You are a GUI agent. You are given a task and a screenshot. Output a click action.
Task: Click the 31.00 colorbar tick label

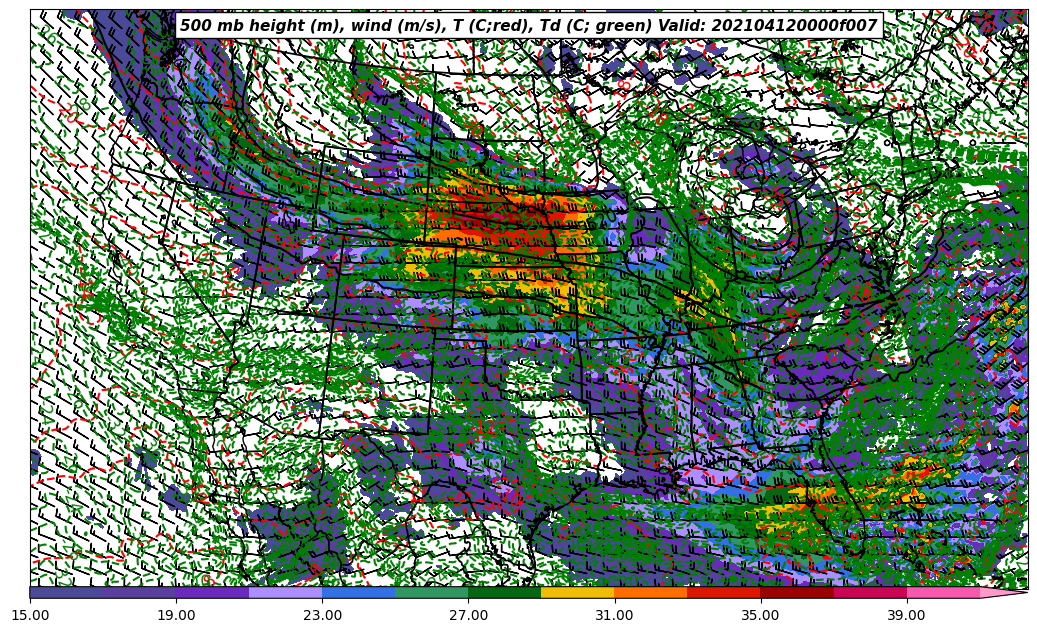pyautogui.click(x=614, y=616)
